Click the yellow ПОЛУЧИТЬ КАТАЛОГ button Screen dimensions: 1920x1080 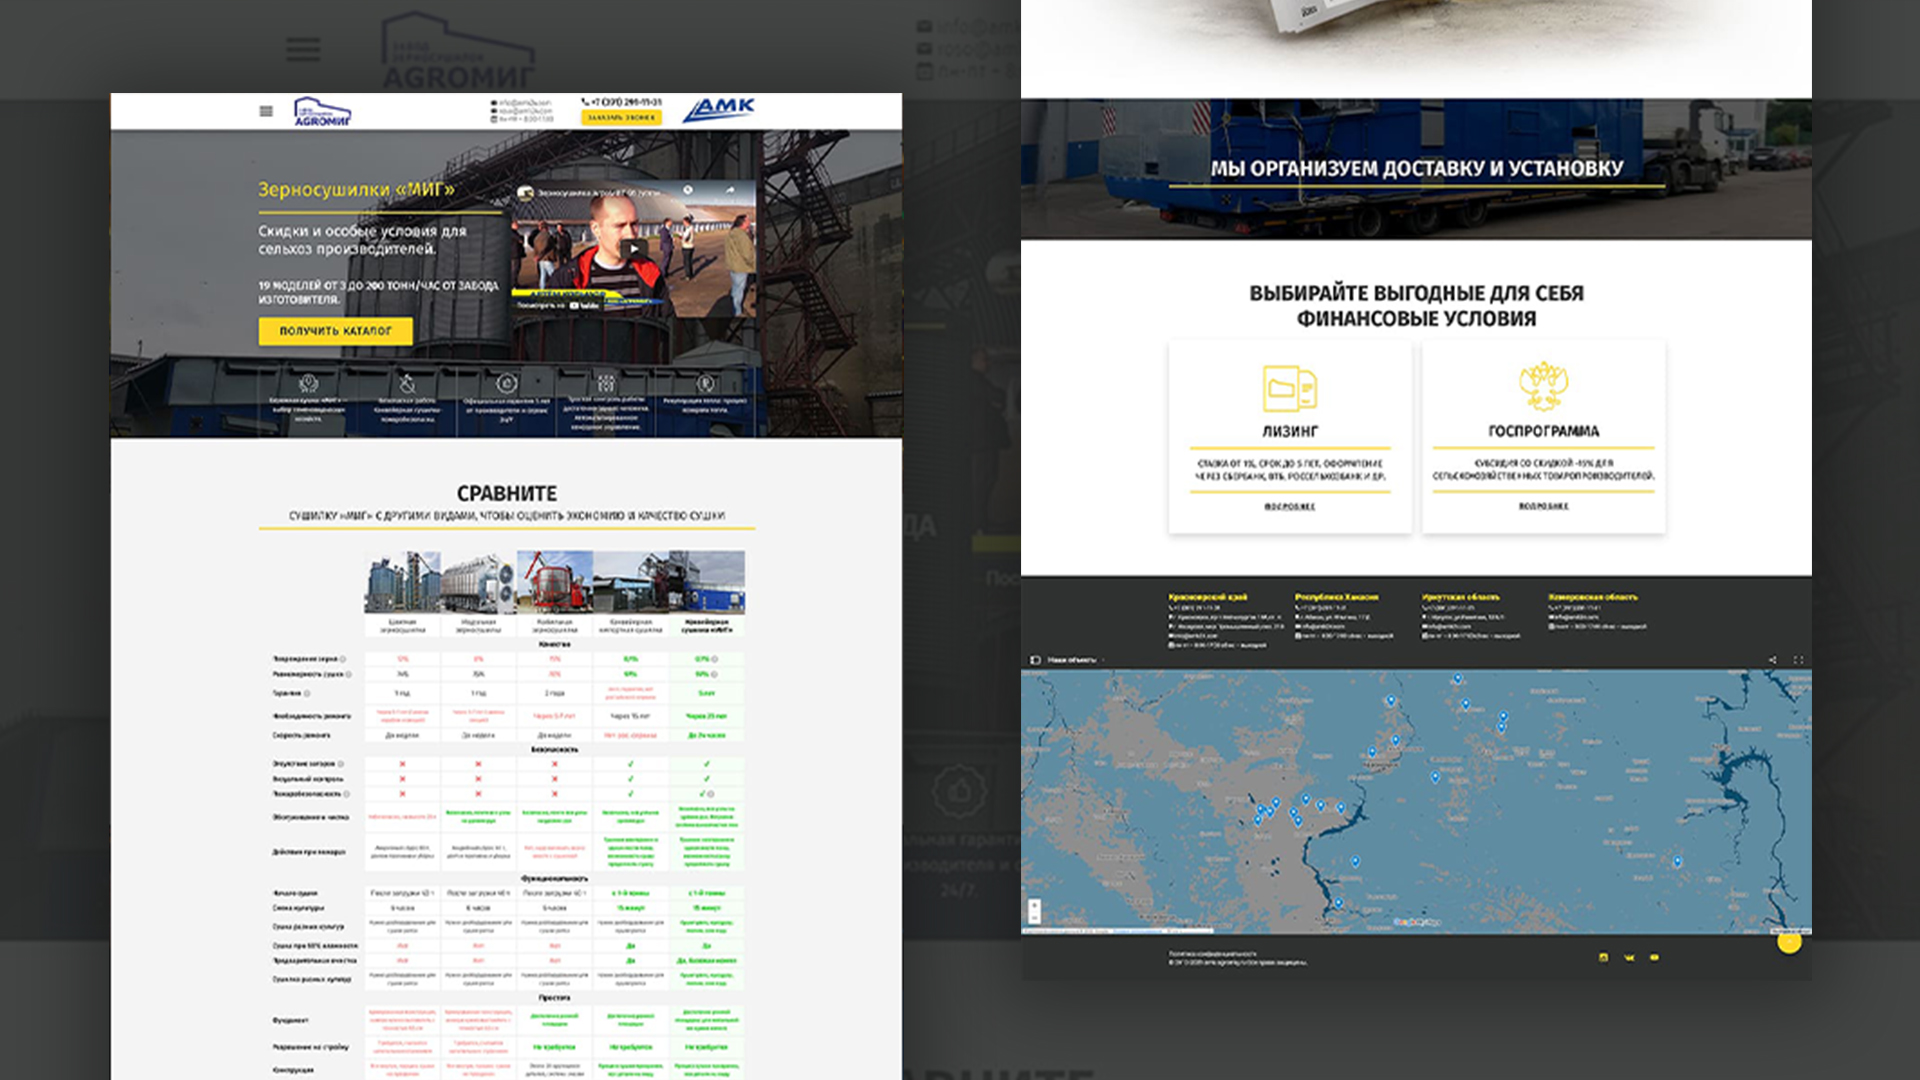335,331
